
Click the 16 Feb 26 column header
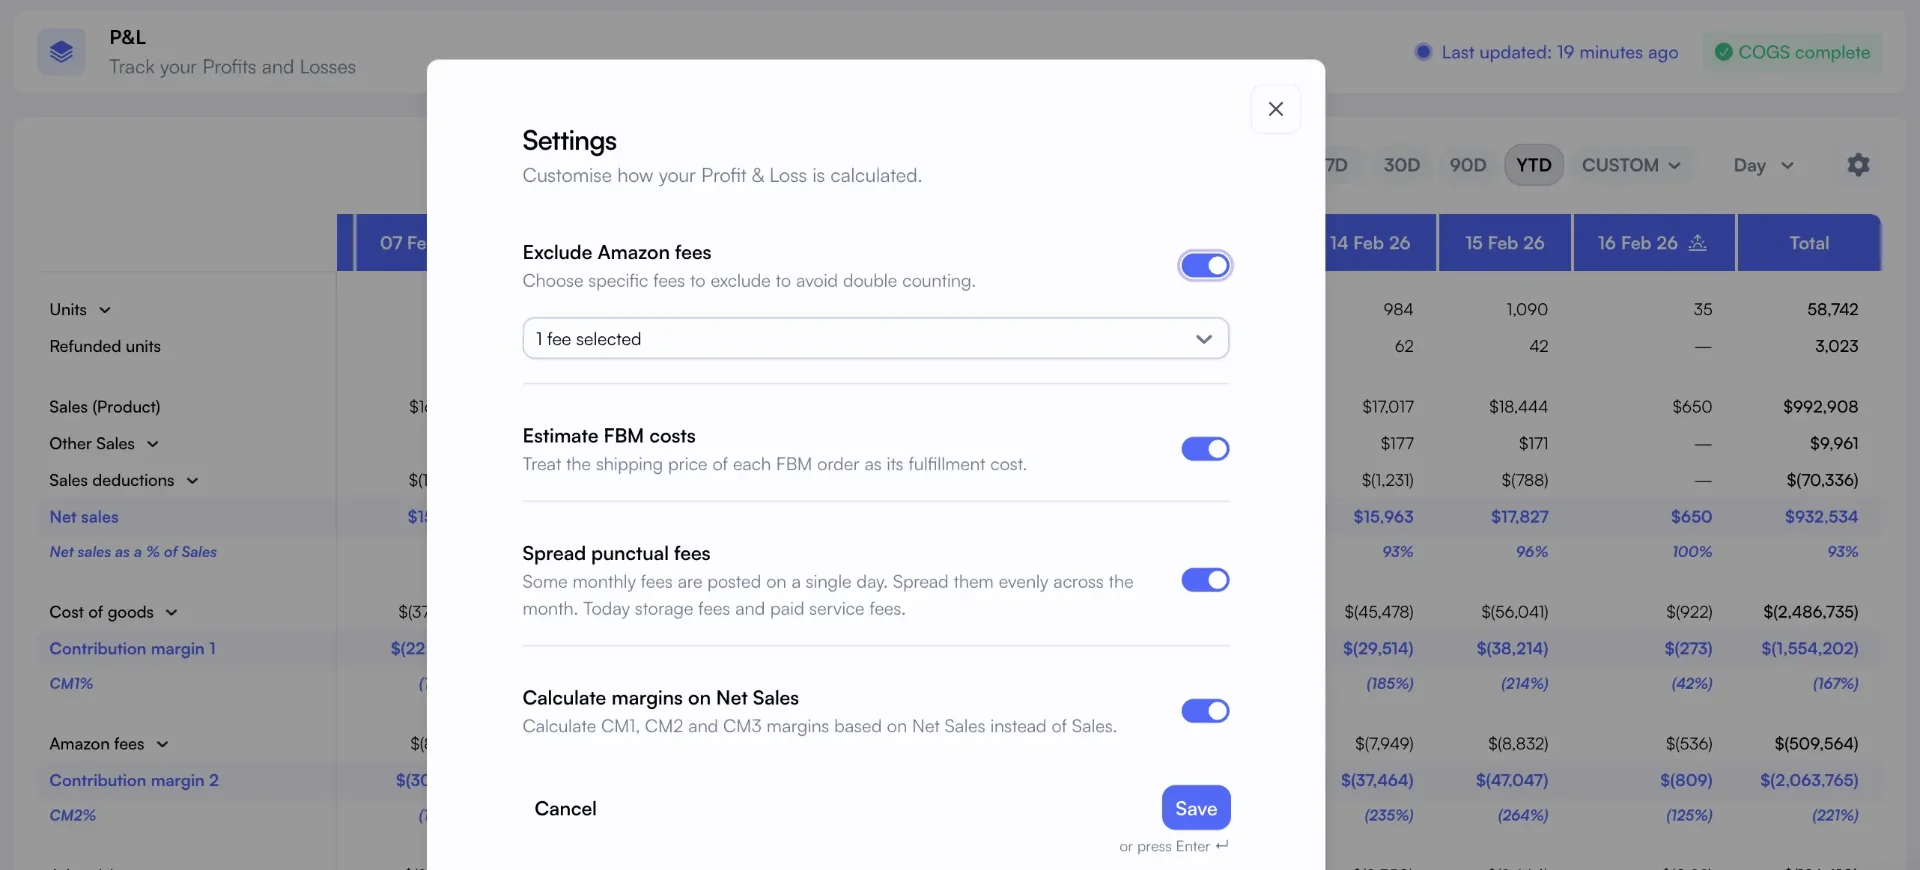point(1653,243)
